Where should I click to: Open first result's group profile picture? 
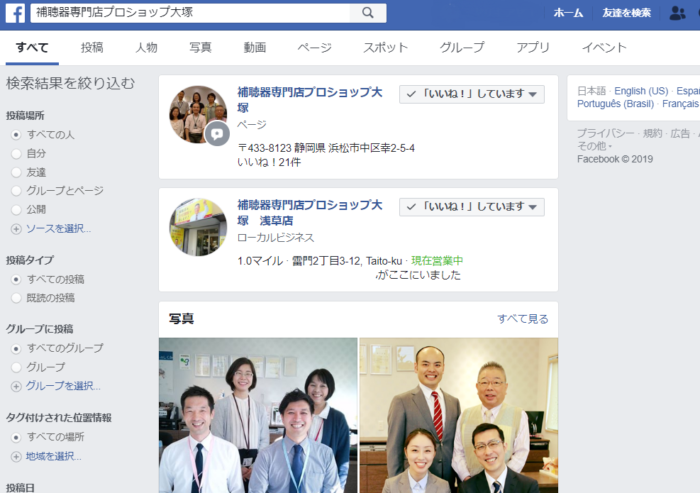(198, 114)
